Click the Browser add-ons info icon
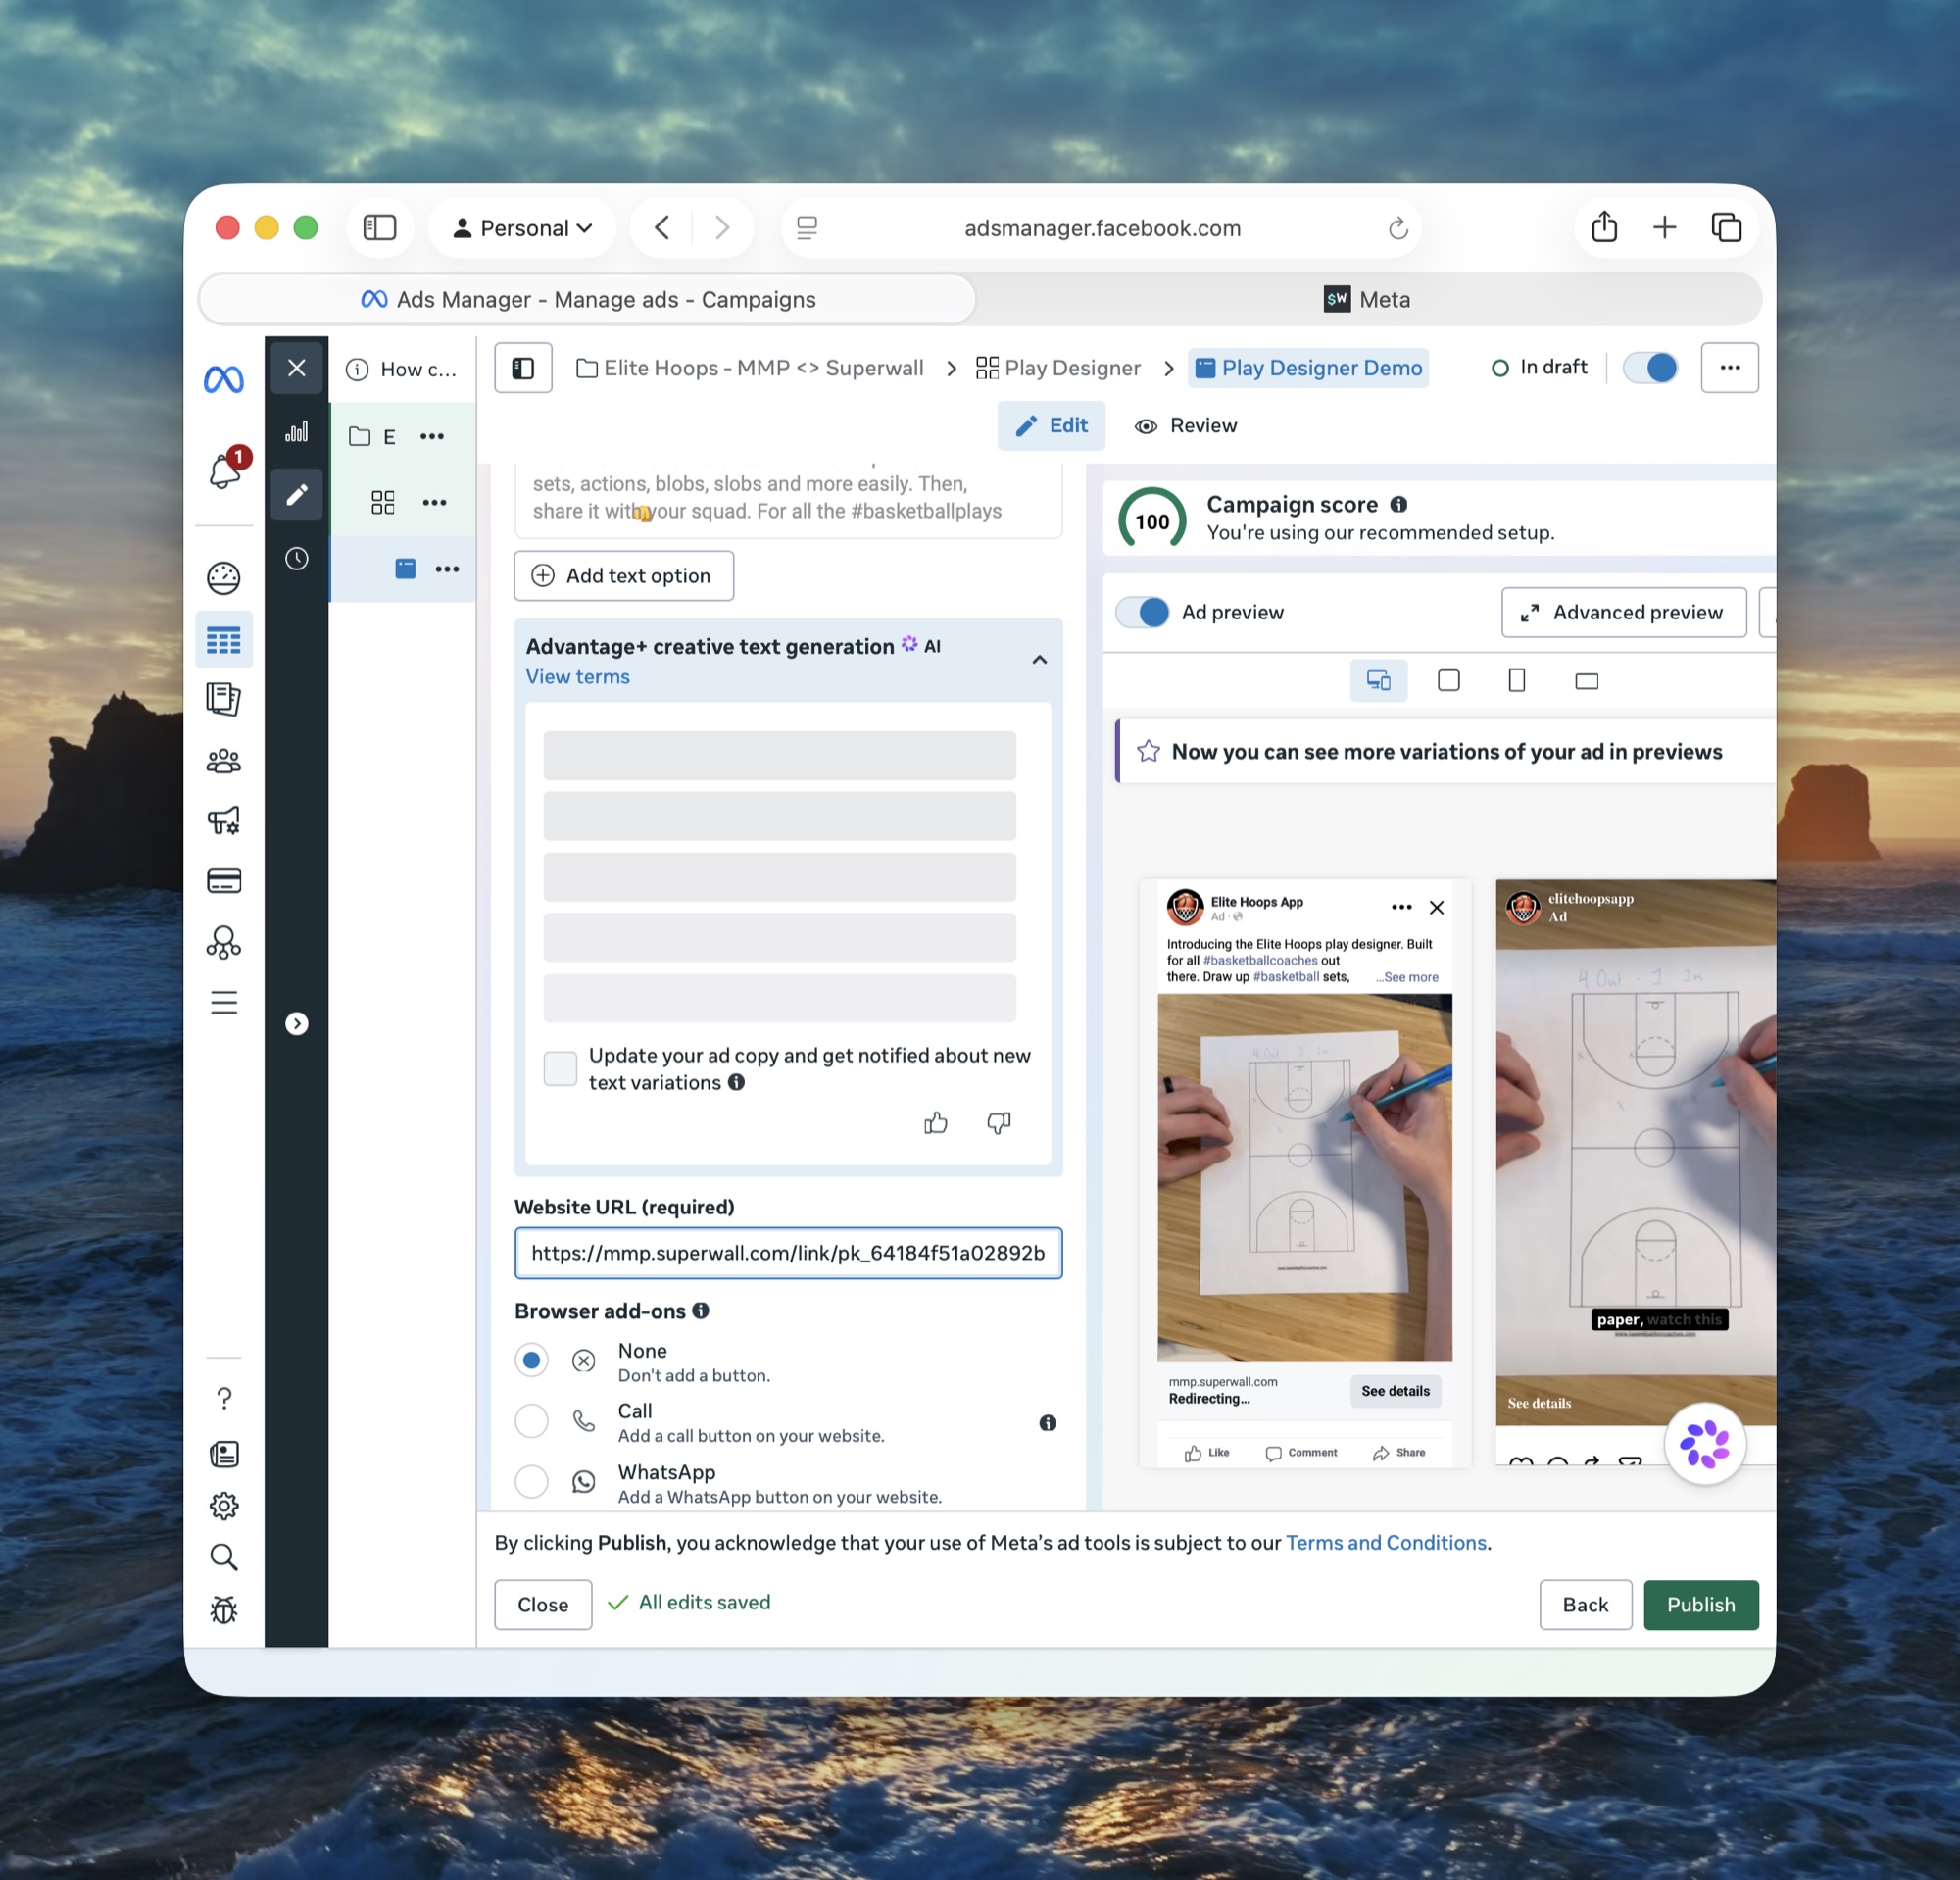The width and height of the screenshot is (1960, 1880). 701,1311
